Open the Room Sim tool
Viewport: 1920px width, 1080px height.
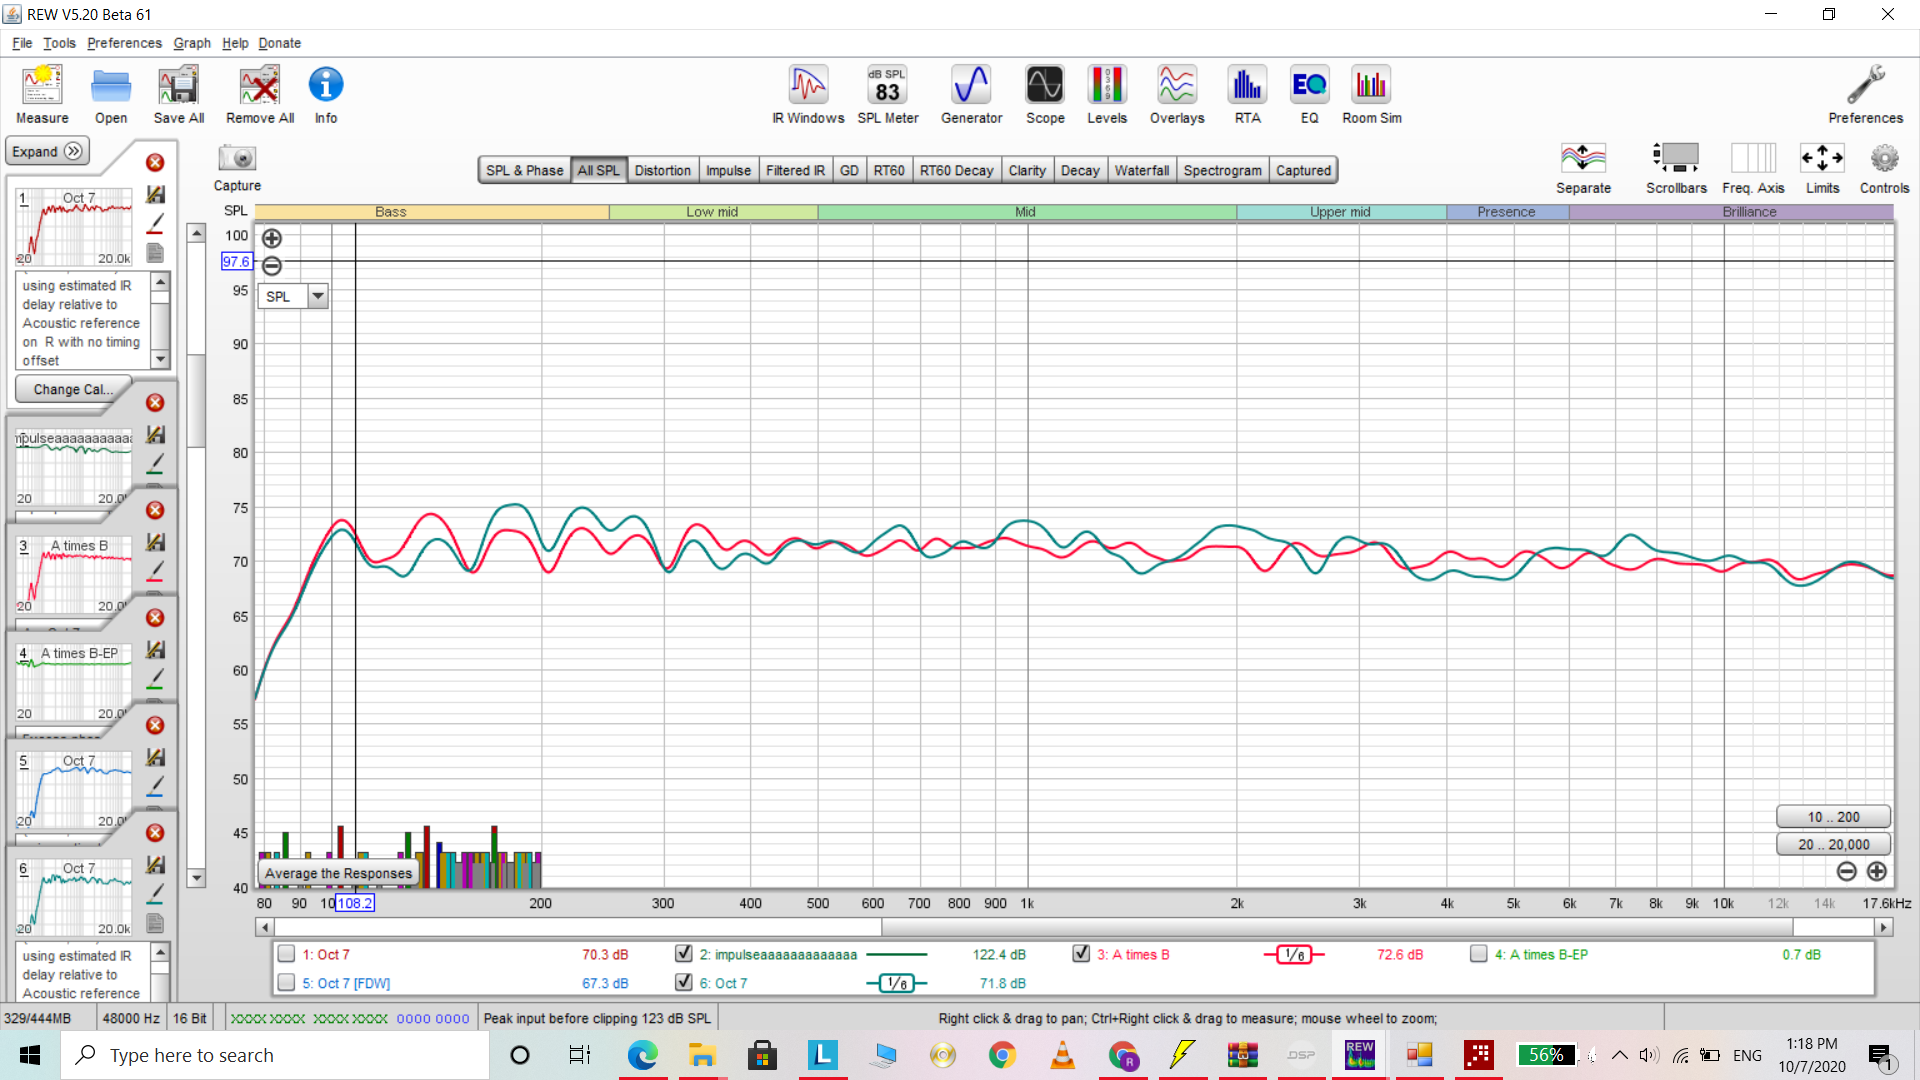pyautogui.click(x=1371, y=86)
